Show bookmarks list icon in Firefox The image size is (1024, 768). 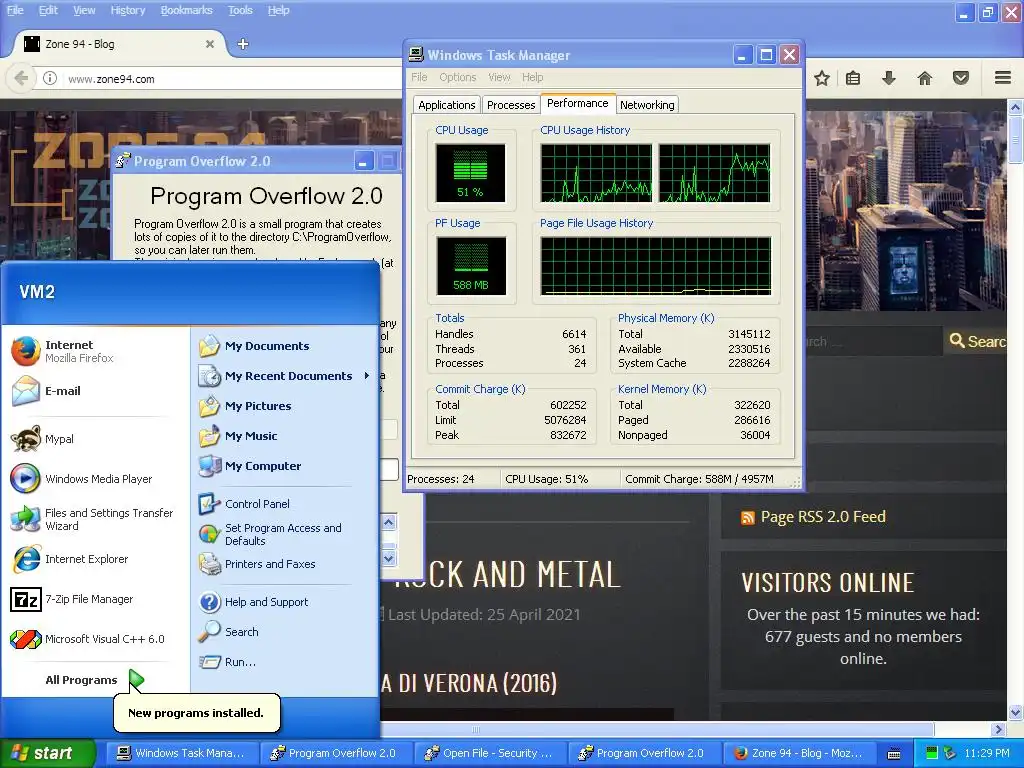pyautogui.click(x=853, y=78)
